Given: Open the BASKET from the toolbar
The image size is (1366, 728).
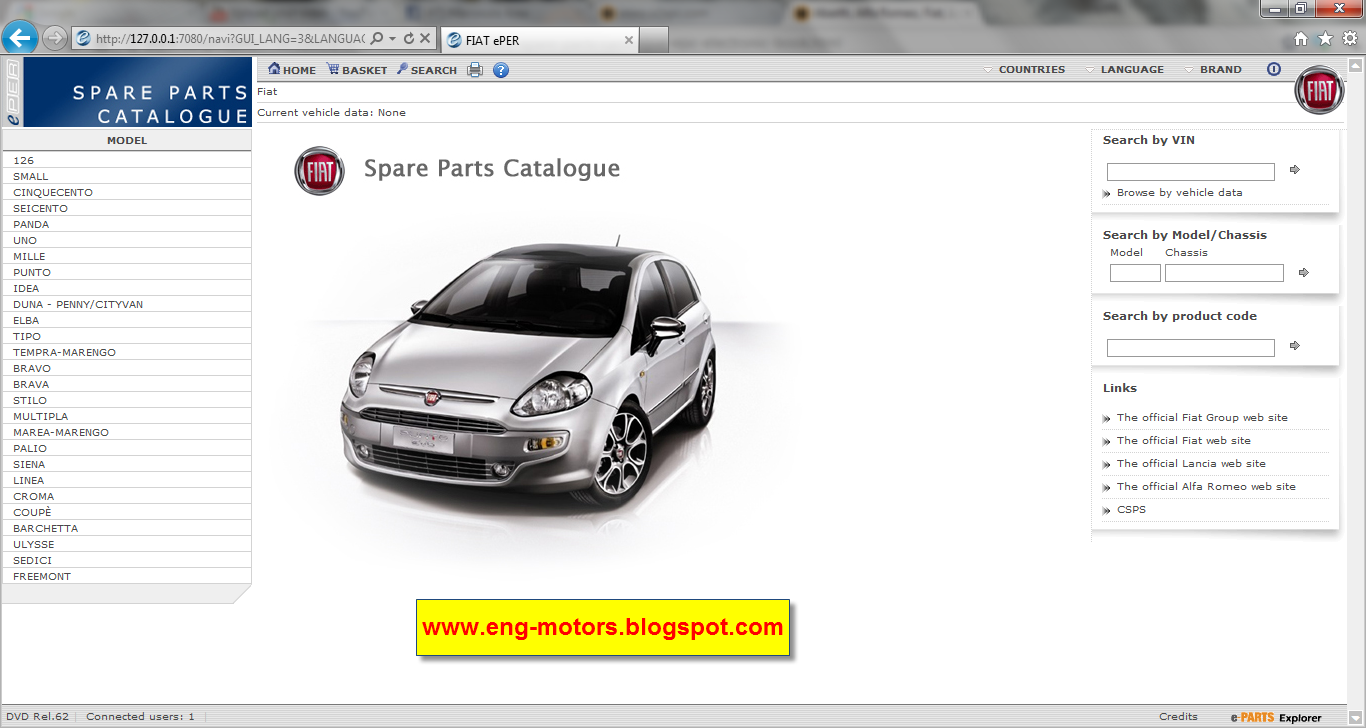Looking at the screenshot, I should point(357,70).
